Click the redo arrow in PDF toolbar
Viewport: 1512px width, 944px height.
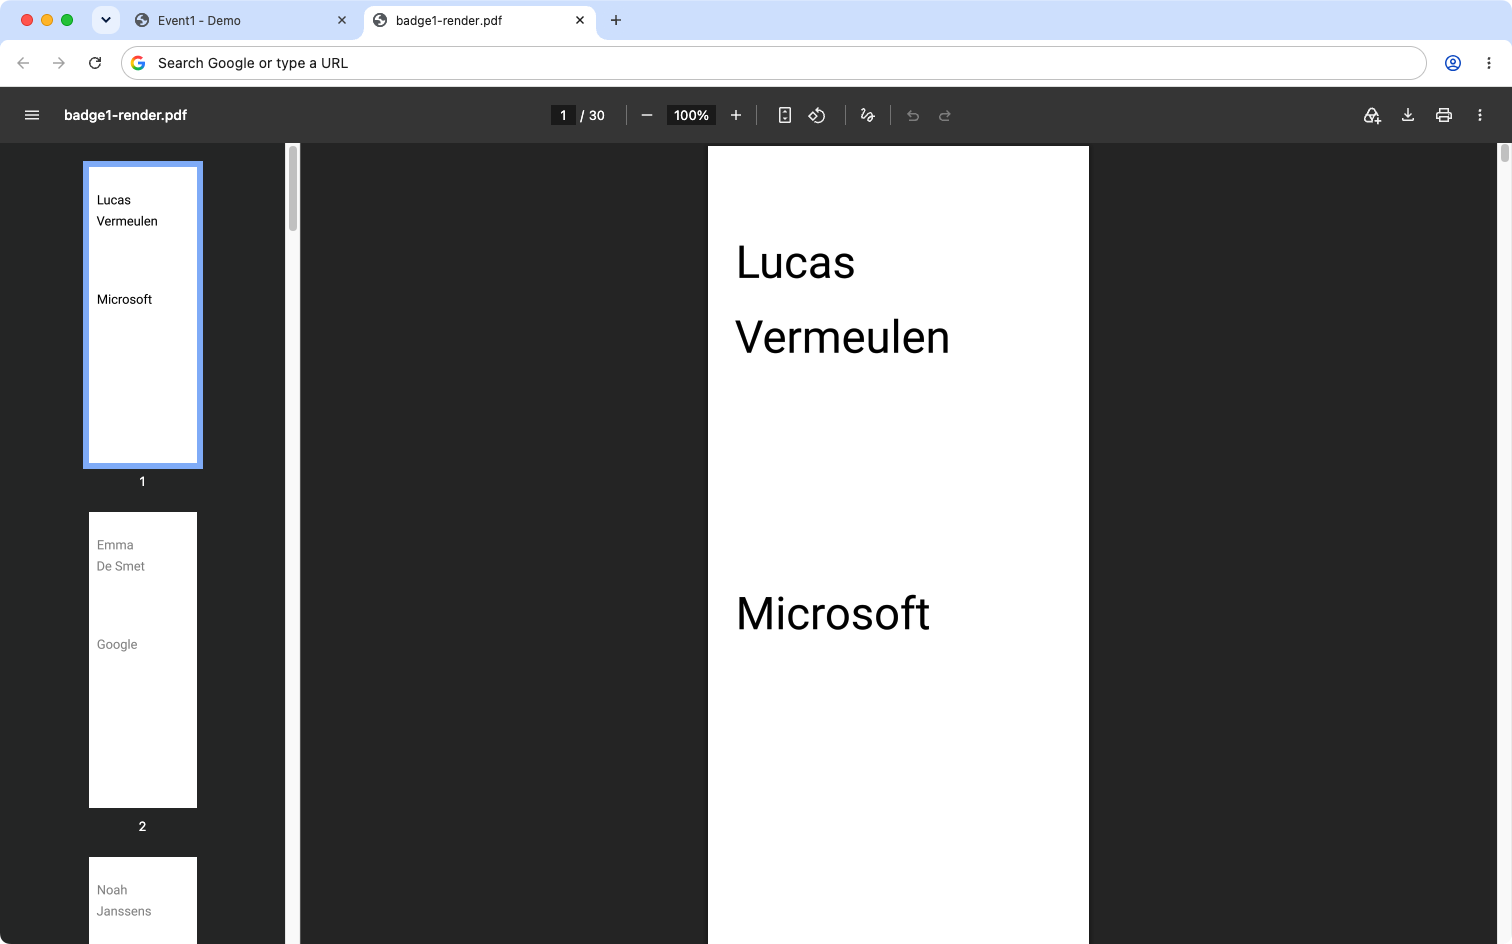coord(945,115)
